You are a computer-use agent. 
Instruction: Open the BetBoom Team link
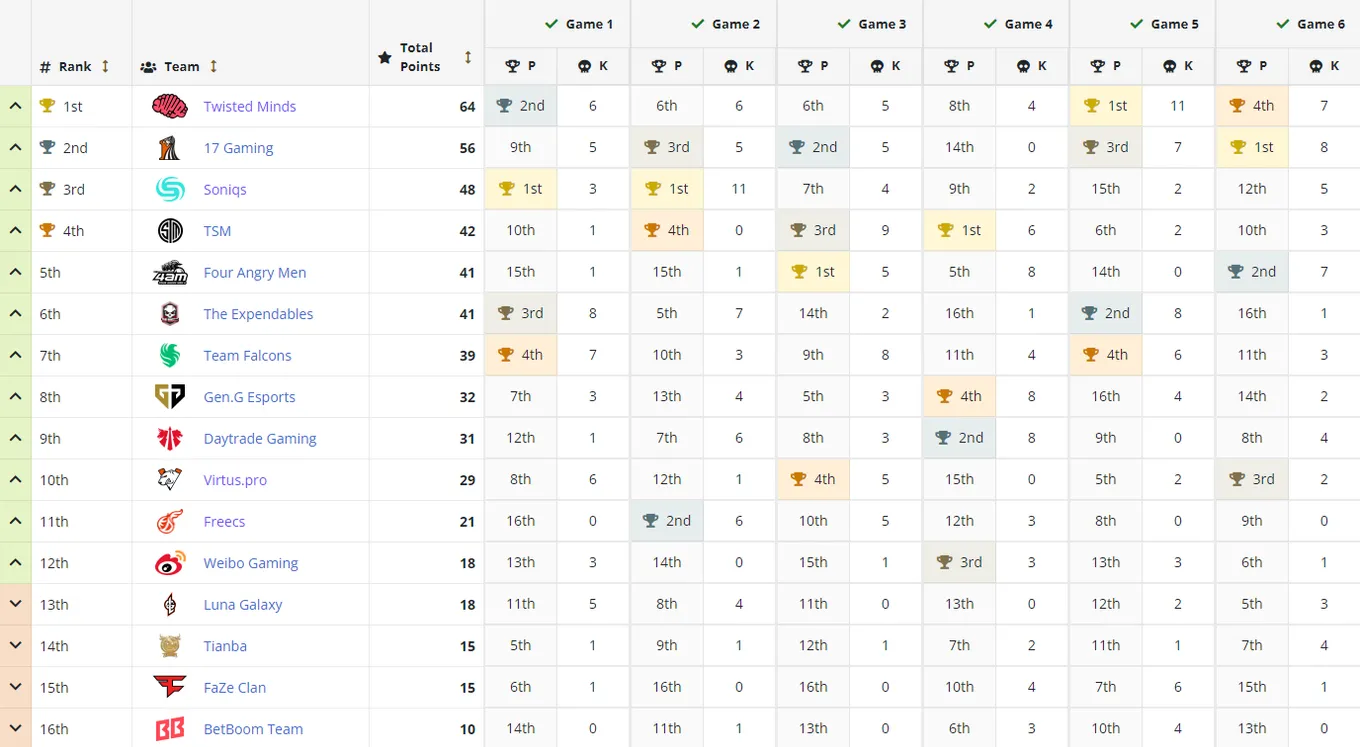tap(253, 729)
